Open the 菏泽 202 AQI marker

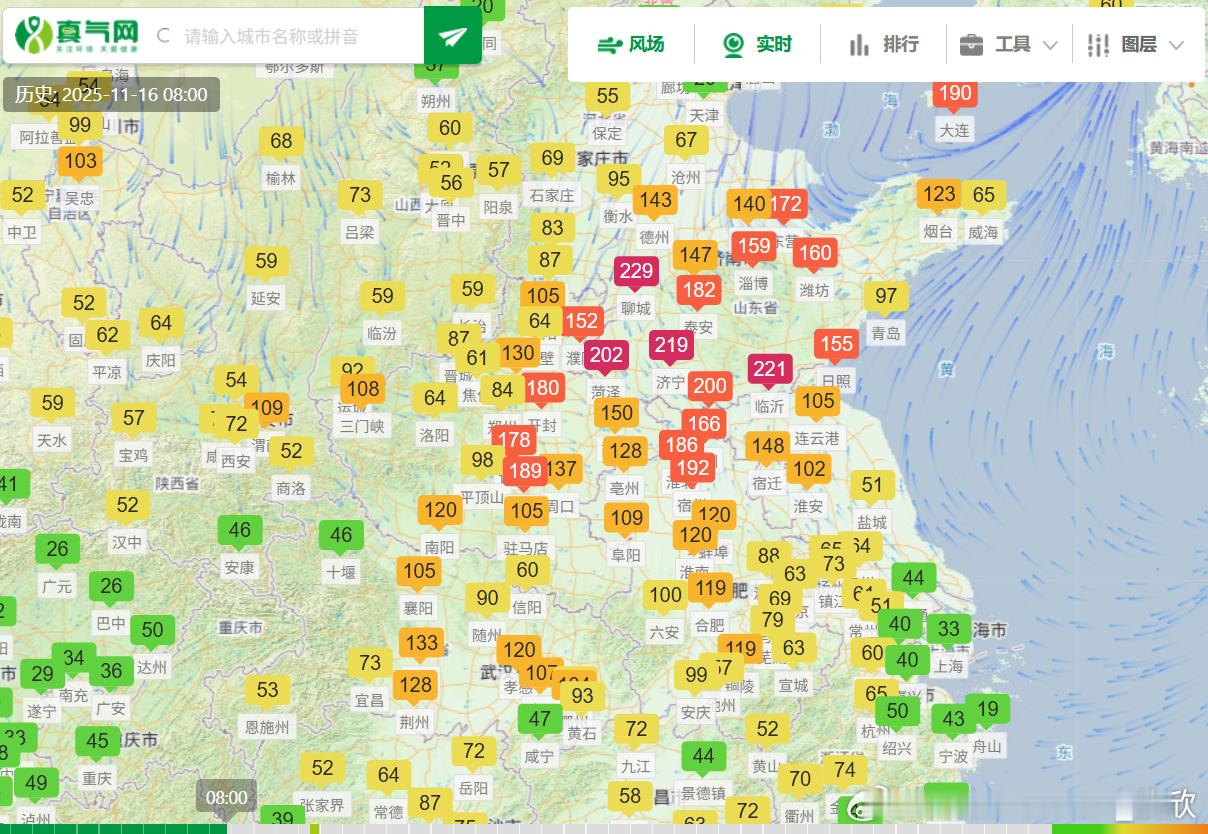606,357
